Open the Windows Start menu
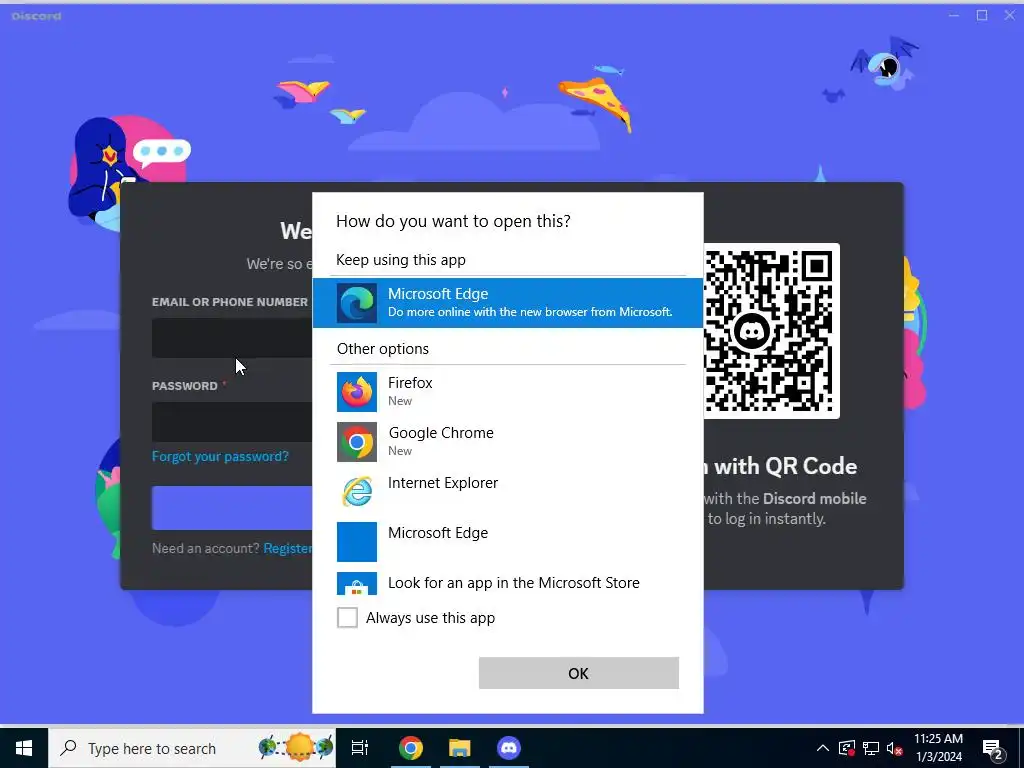Image resolution: width=1024 pixels, height=768 pixels. coord(24,748)
